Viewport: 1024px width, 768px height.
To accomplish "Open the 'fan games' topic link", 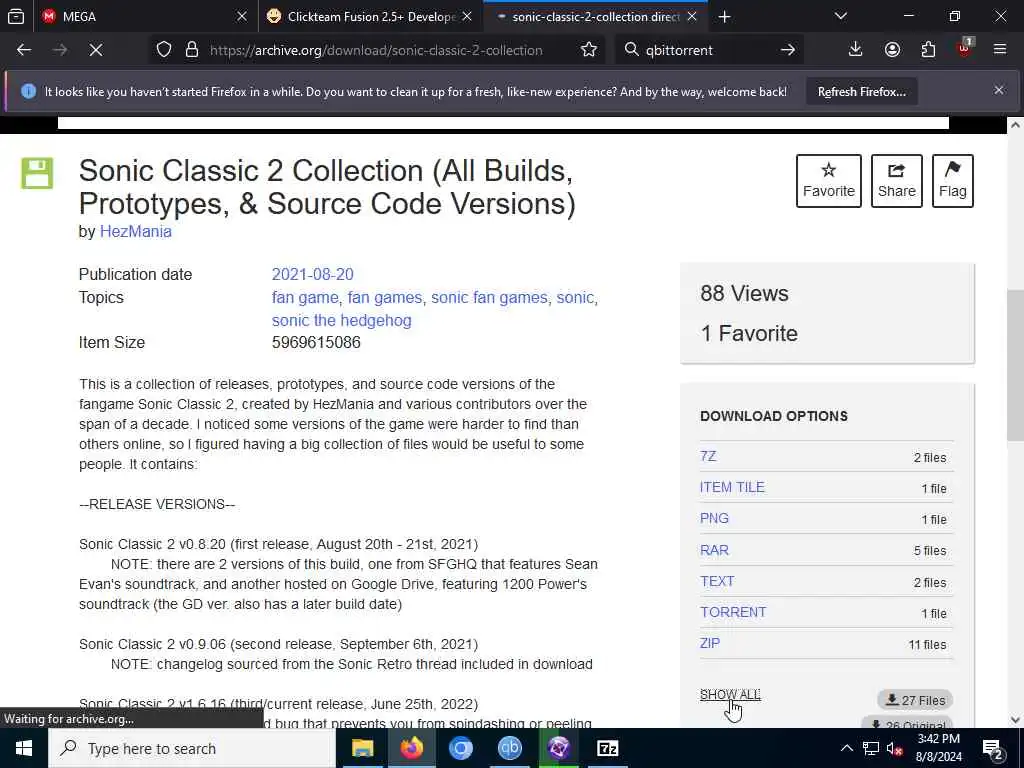I will (385, 298).
